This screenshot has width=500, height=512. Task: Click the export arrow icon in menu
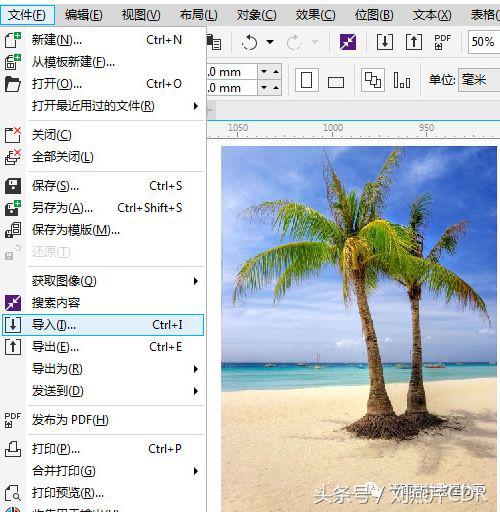(x=13, y=347)
